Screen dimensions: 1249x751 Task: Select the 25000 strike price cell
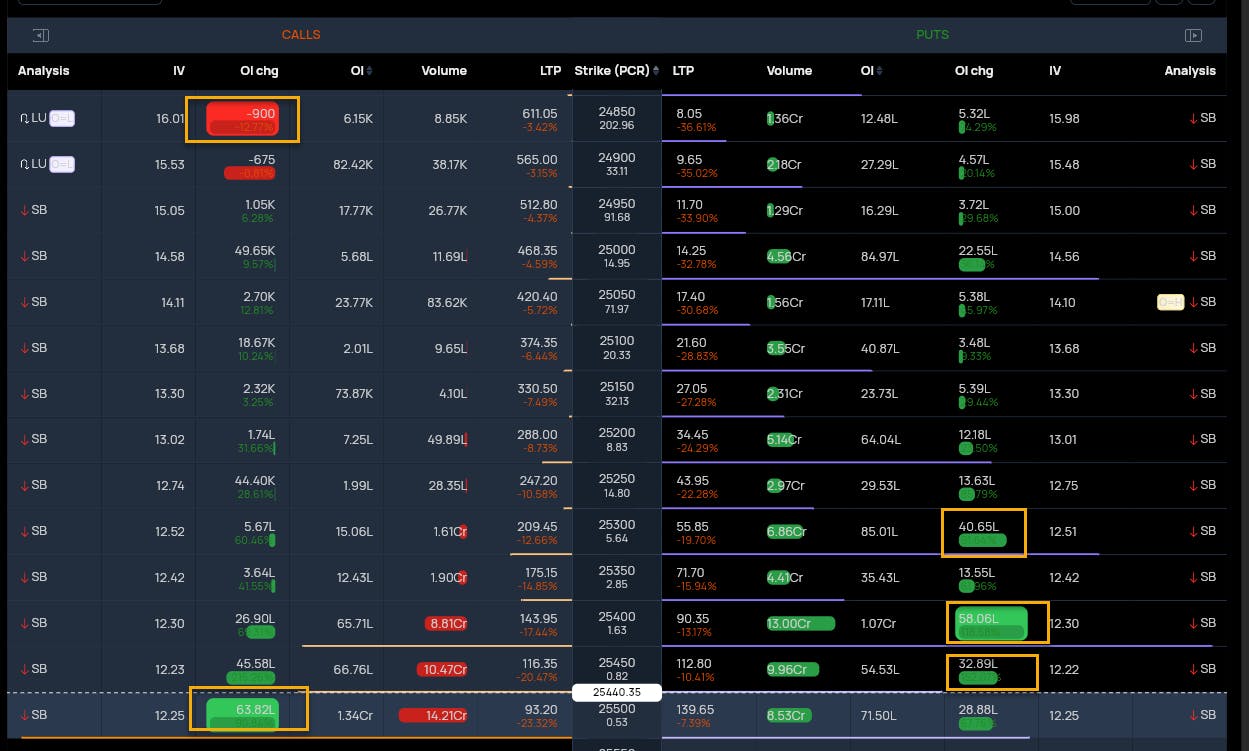[x=616, y=256]
